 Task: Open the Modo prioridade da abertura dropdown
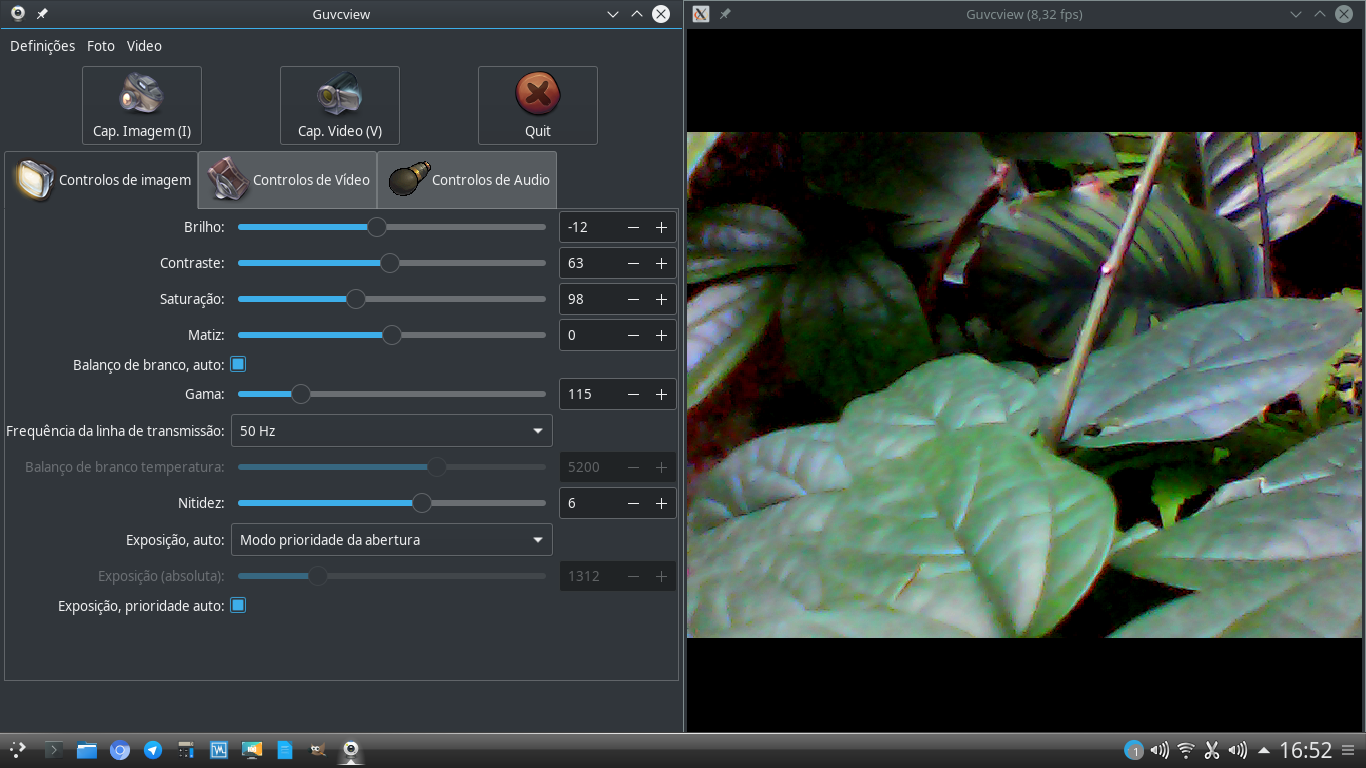pos(391,539)
